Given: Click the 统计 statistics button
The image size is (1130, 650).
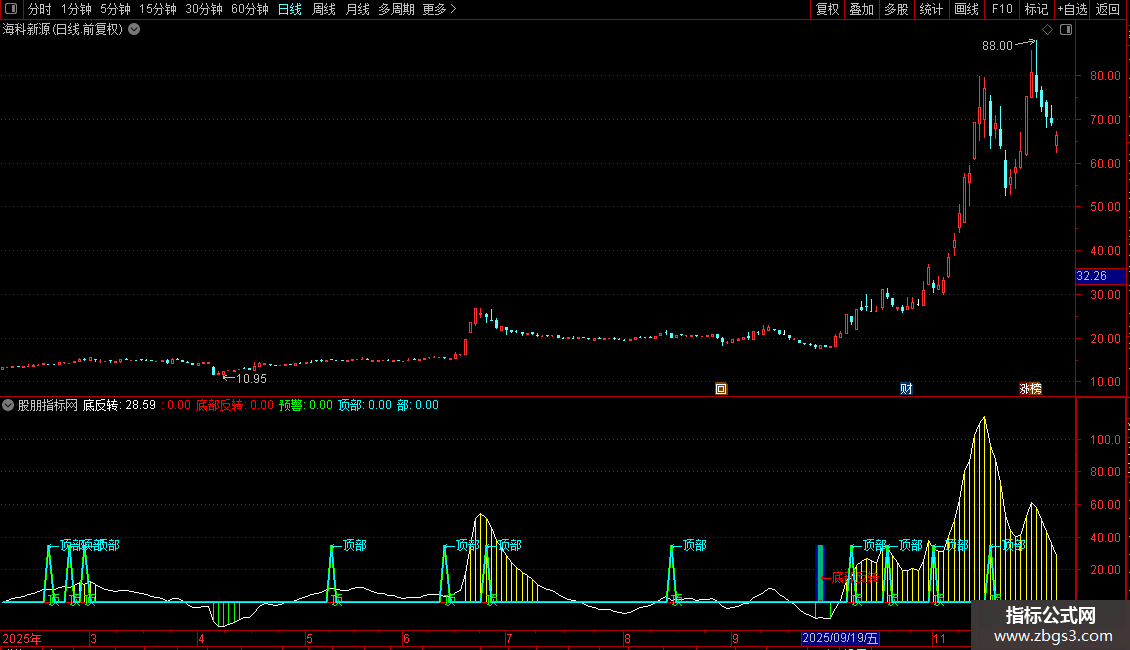Looking at the screenshot, I should [x=931, y=9].
